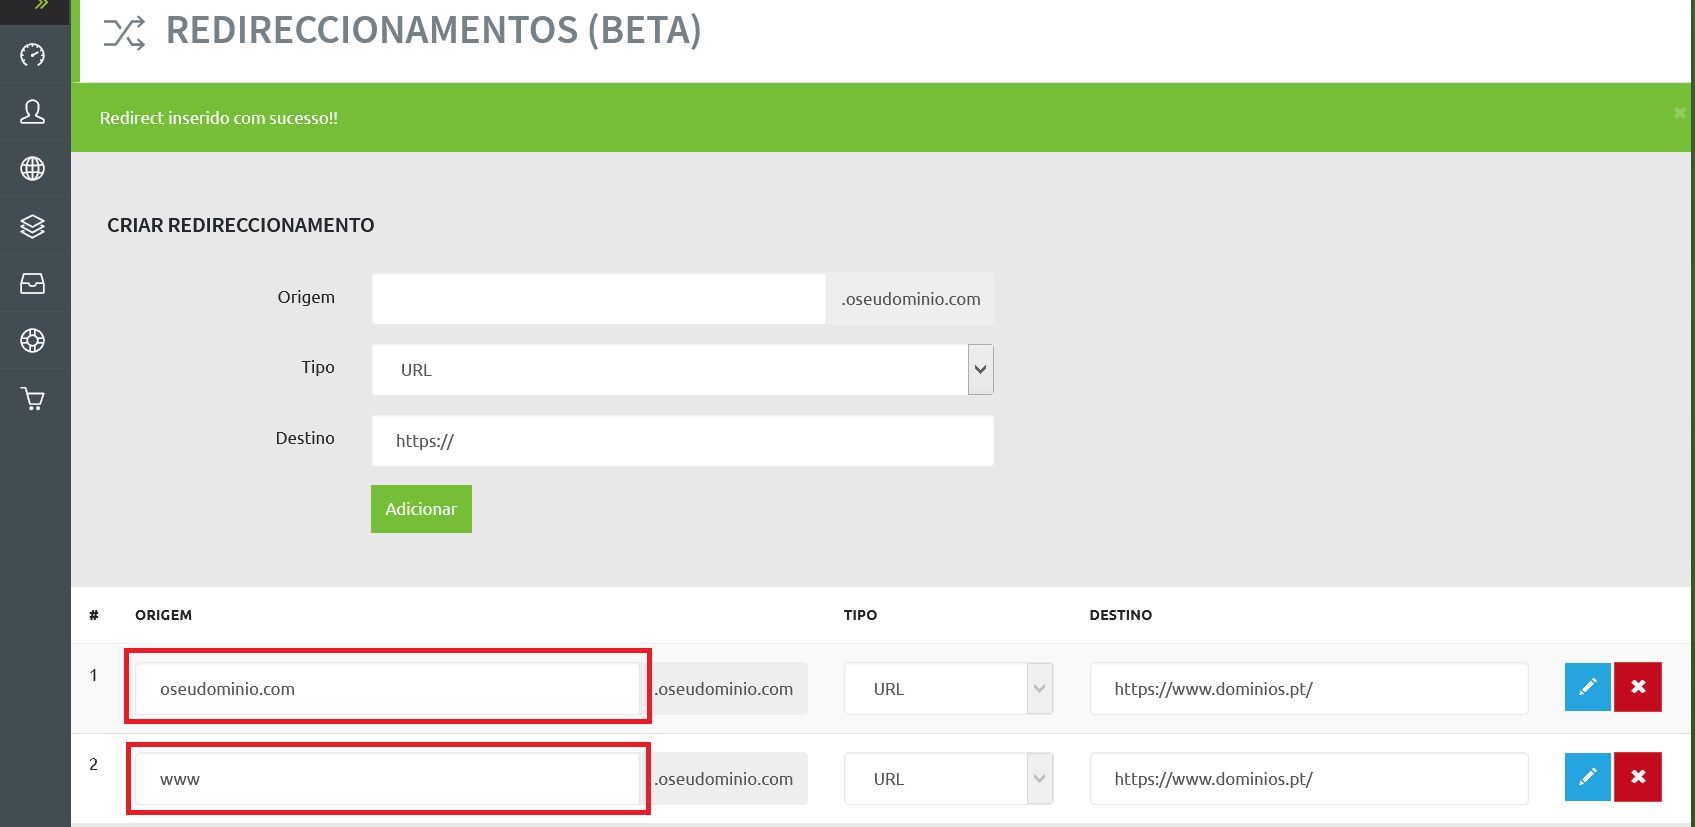1695x827 pixels.
Task: Click the Adicionar button
Action: 421,509
